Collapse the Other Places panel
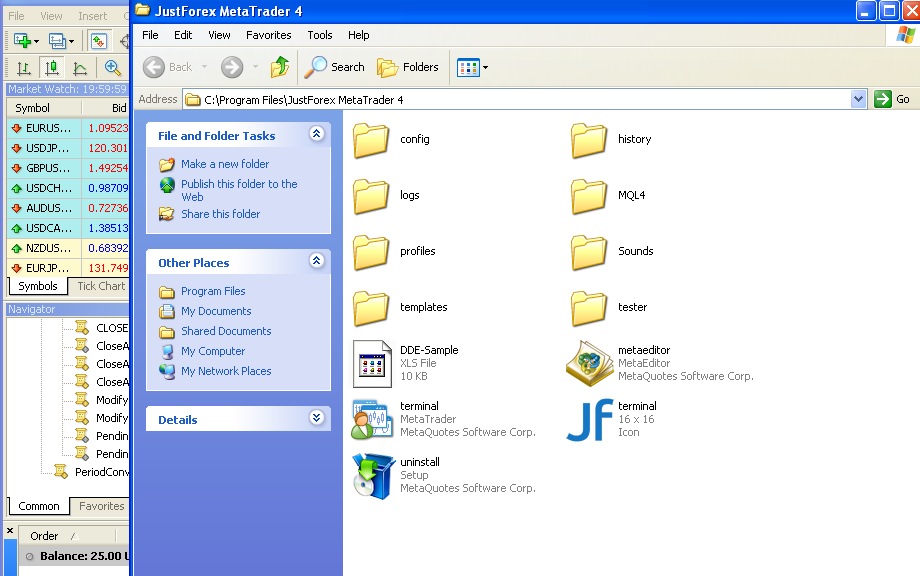Image resolution: width=920 pixels, height=576 pixels. 317,260
